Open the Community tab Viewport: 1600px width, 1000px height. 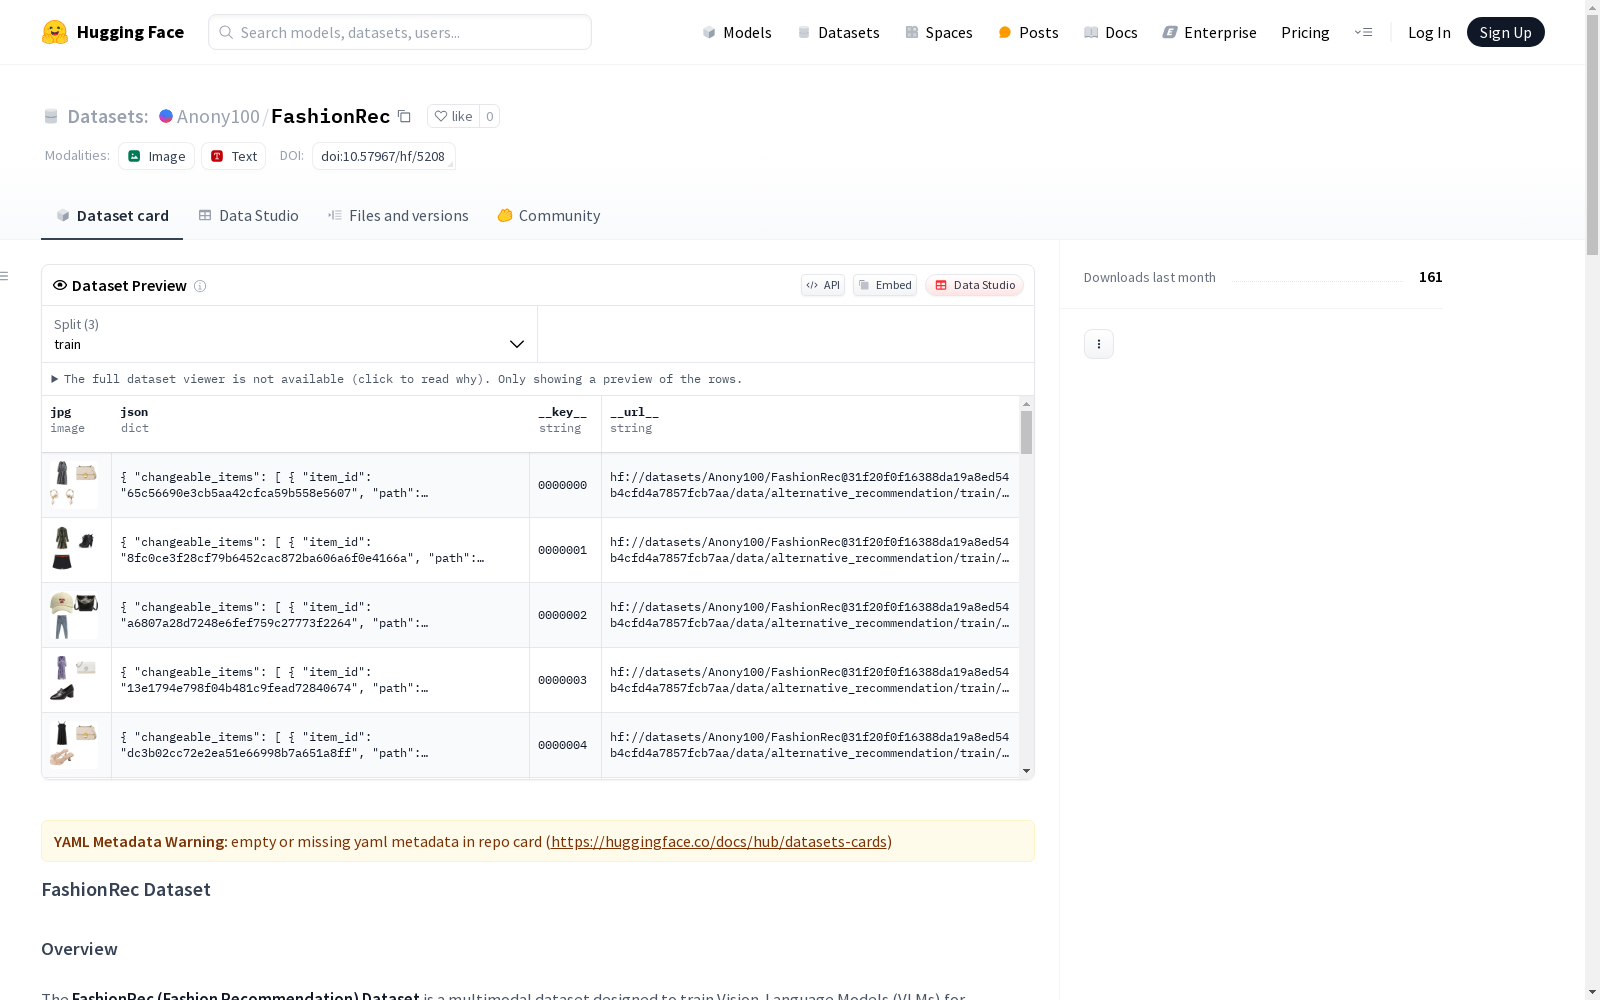[549, 216]
